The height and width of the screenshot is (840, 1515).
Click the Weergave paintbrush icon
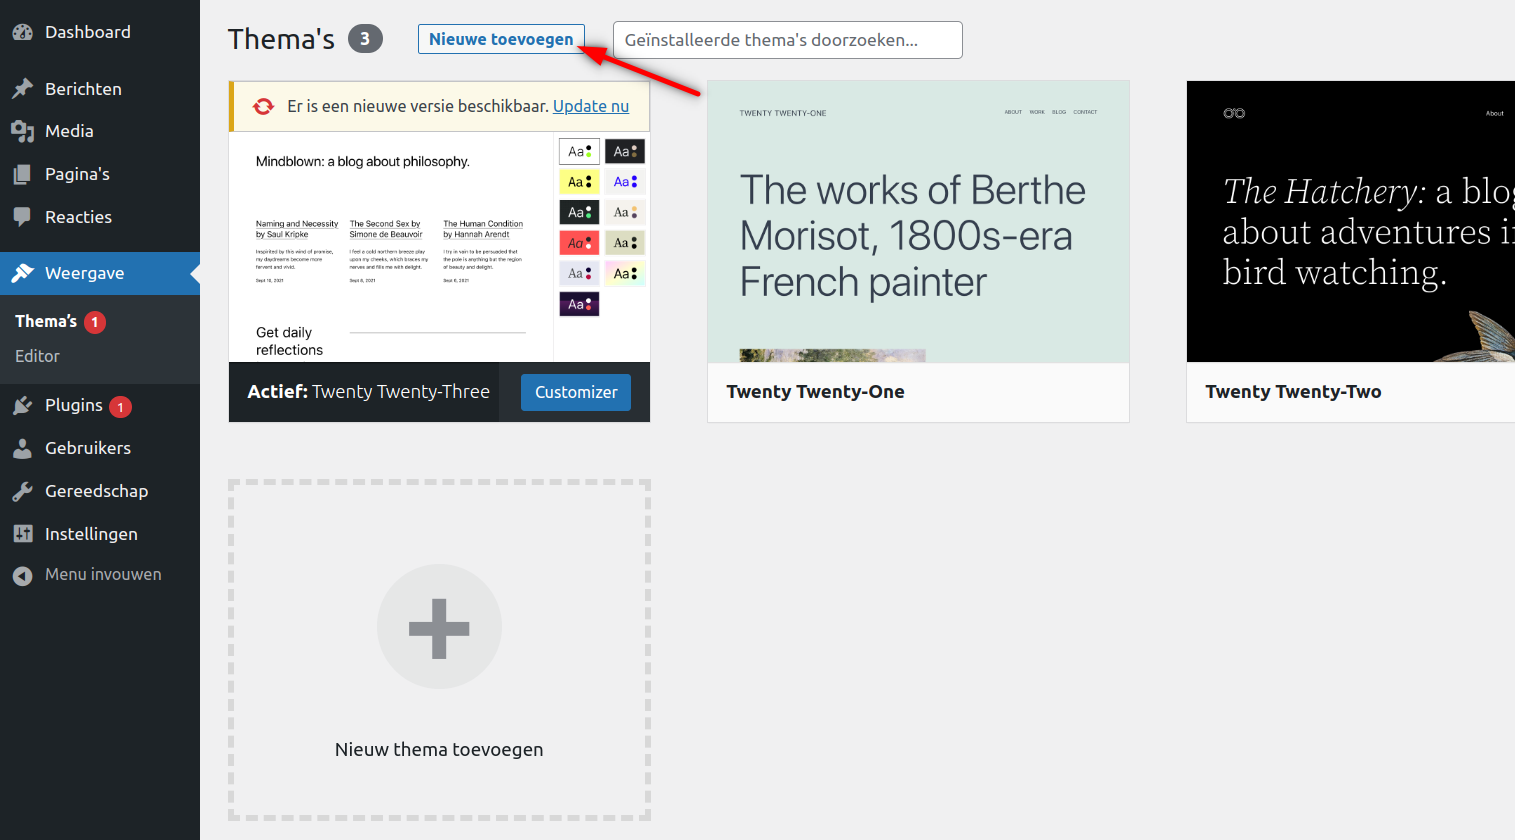[x=23, y=273]
